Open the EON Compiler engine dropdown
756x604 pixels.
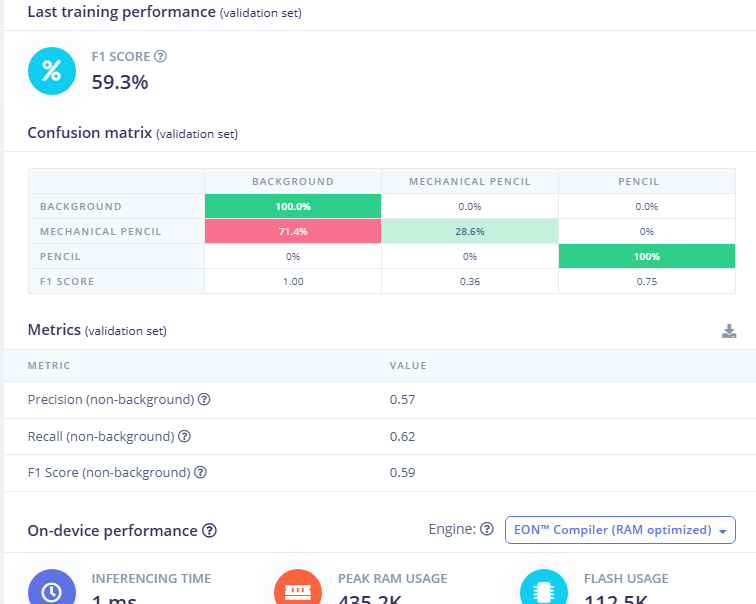coord(620,530)
